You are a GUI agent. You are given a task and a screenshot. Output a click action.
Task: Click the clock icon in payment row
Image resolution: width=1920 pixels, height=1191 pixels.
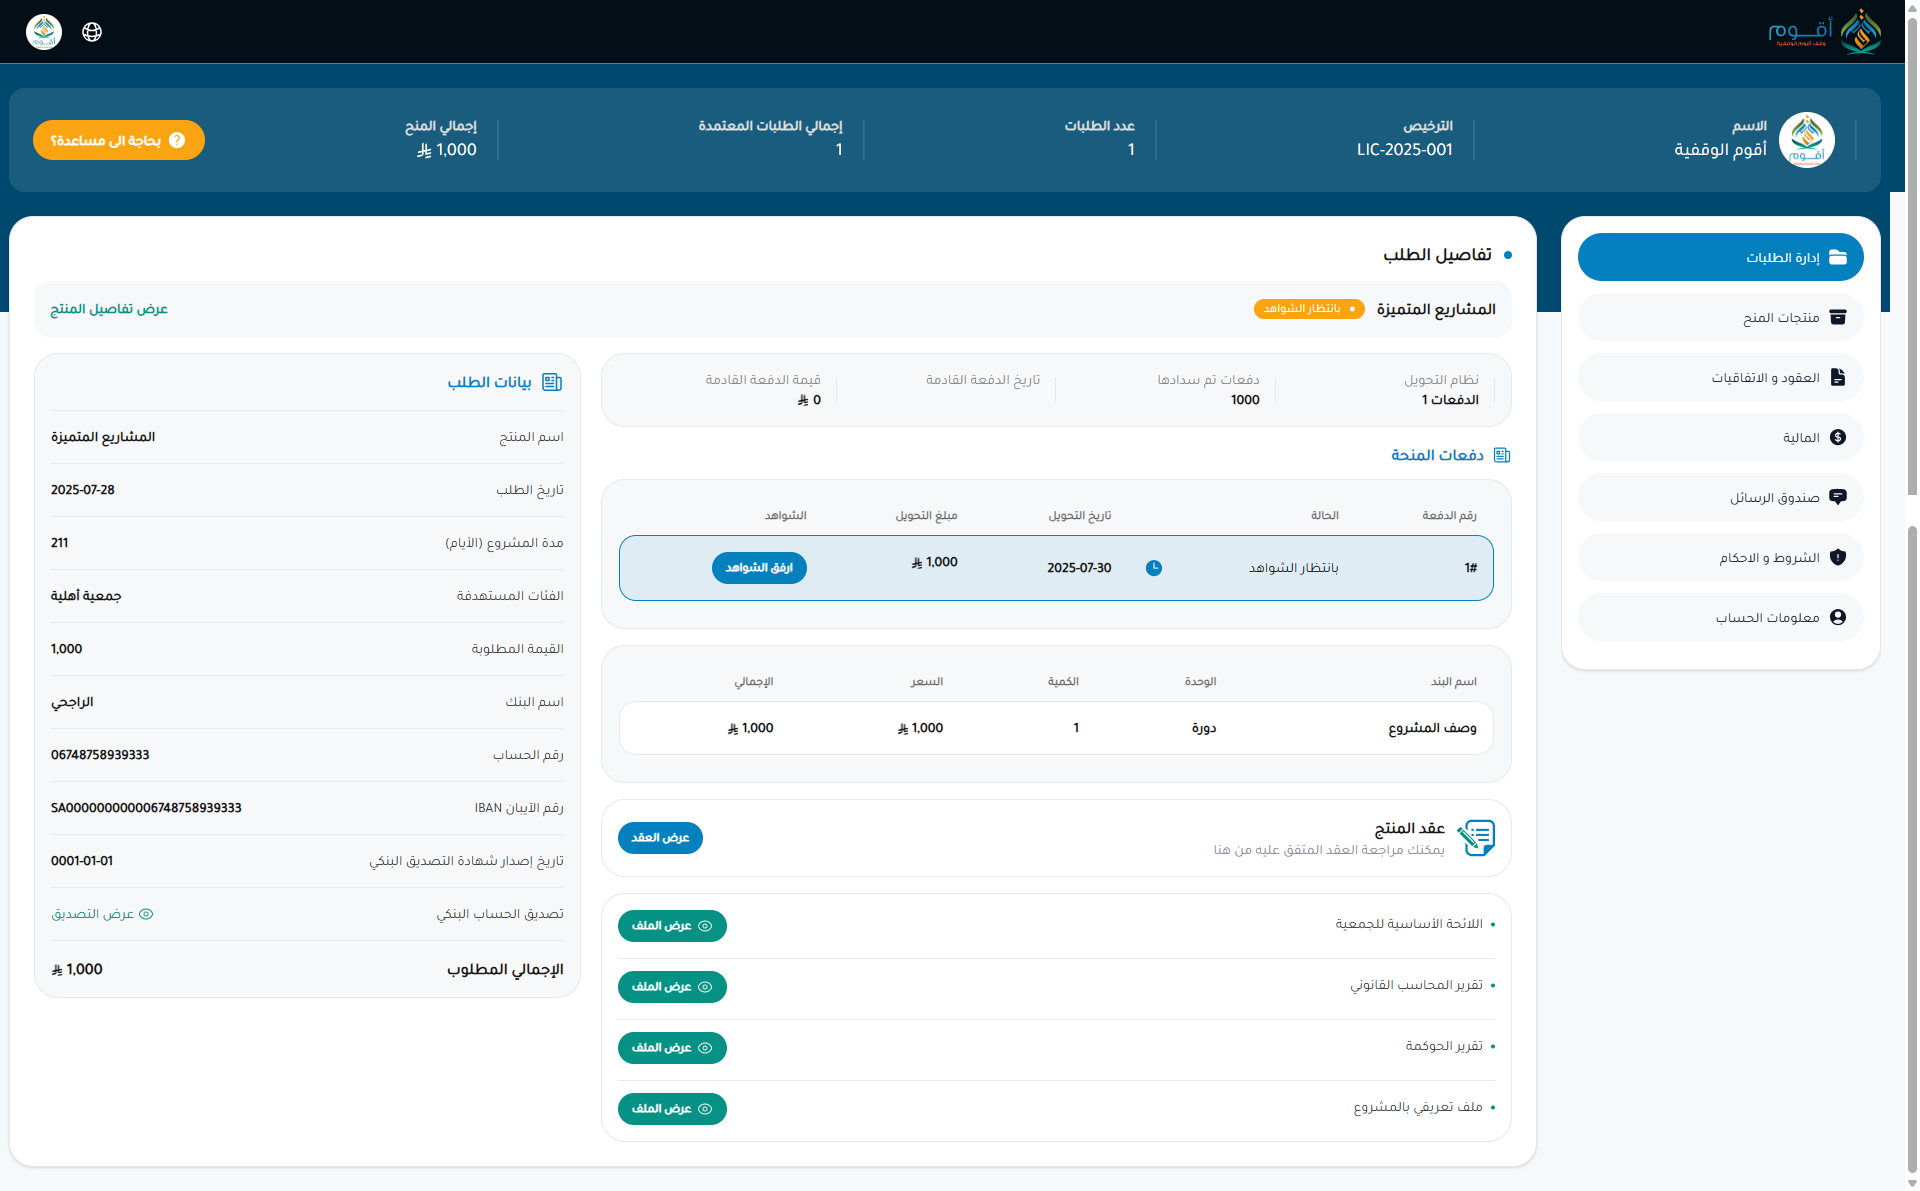coord(1154,568)
